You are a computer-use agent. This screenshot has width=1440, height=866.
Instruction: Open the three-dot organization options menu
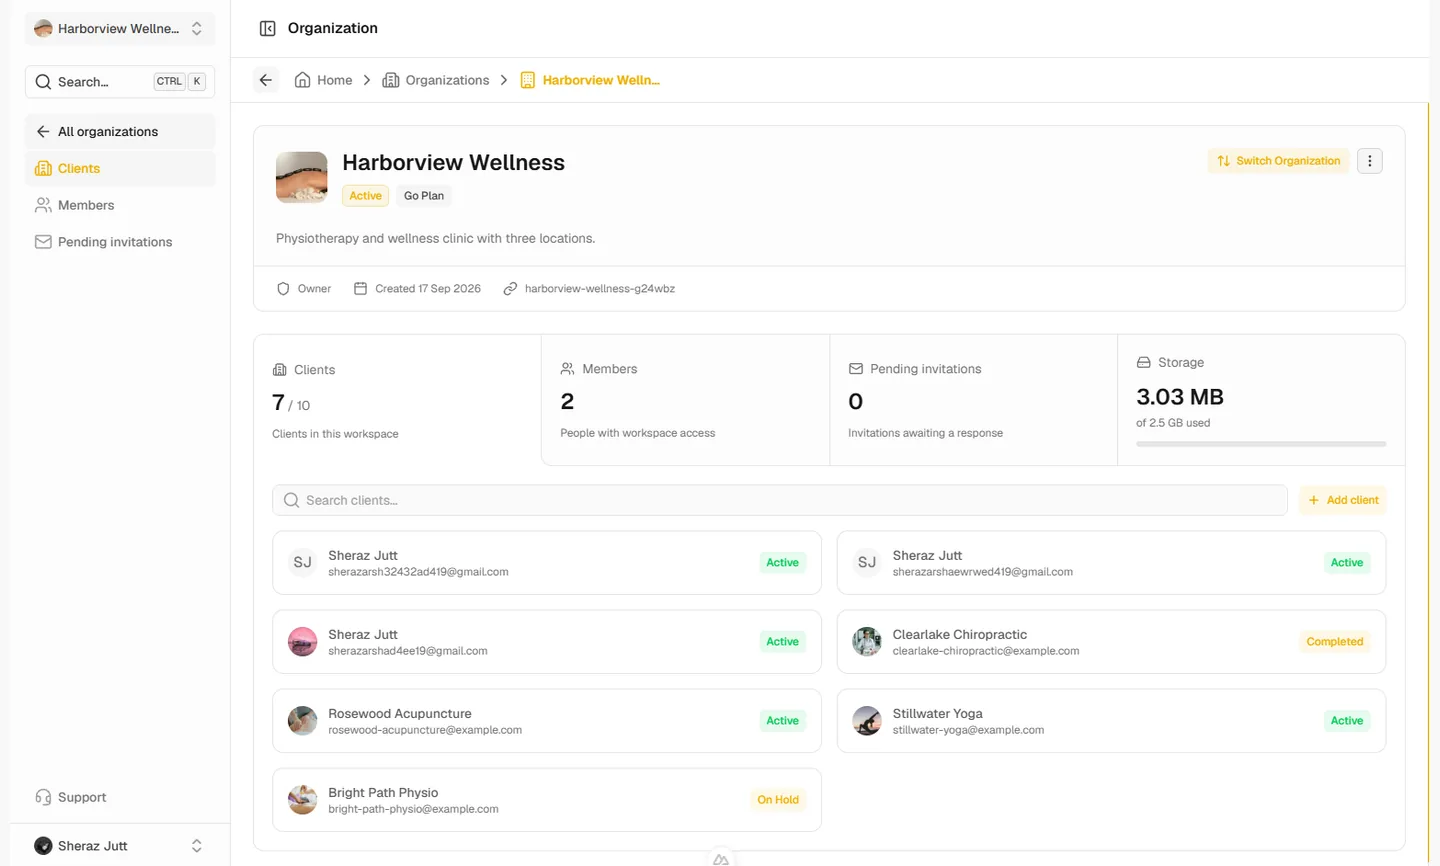1370,161
